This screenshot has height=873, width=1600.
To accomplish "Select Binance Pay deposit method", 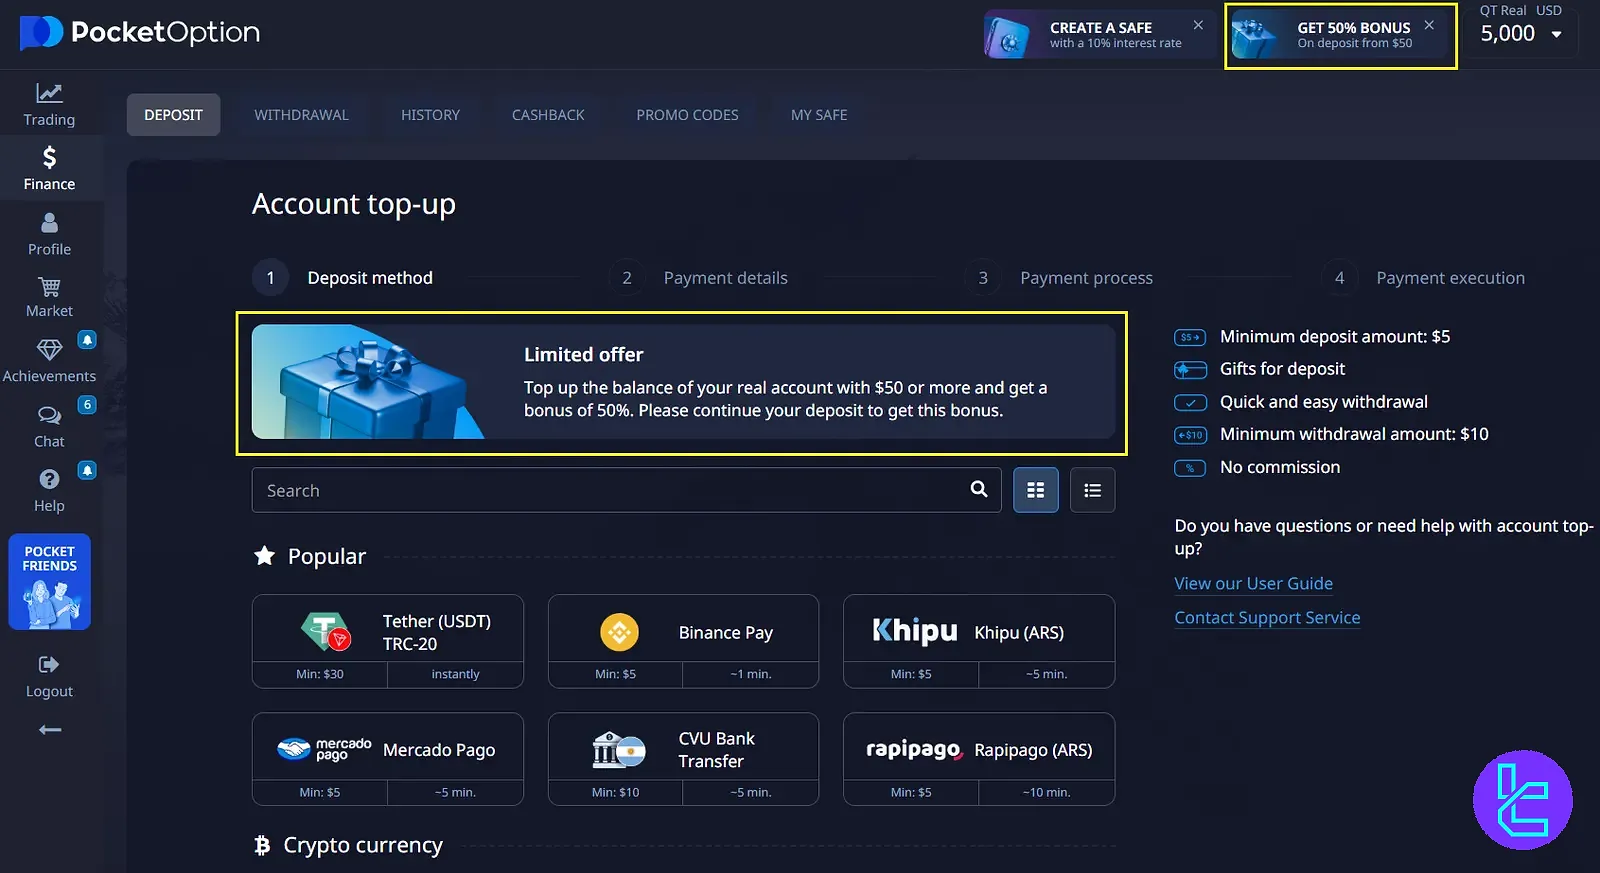I will pyautogui.click(x=683, y=632).
